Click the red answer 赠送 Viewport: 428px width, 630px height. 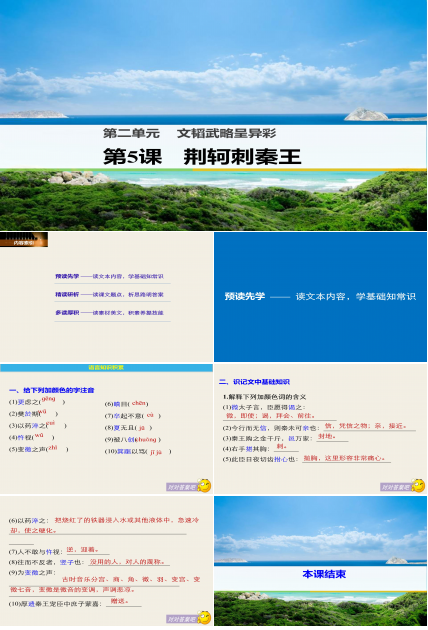[119, 601]
